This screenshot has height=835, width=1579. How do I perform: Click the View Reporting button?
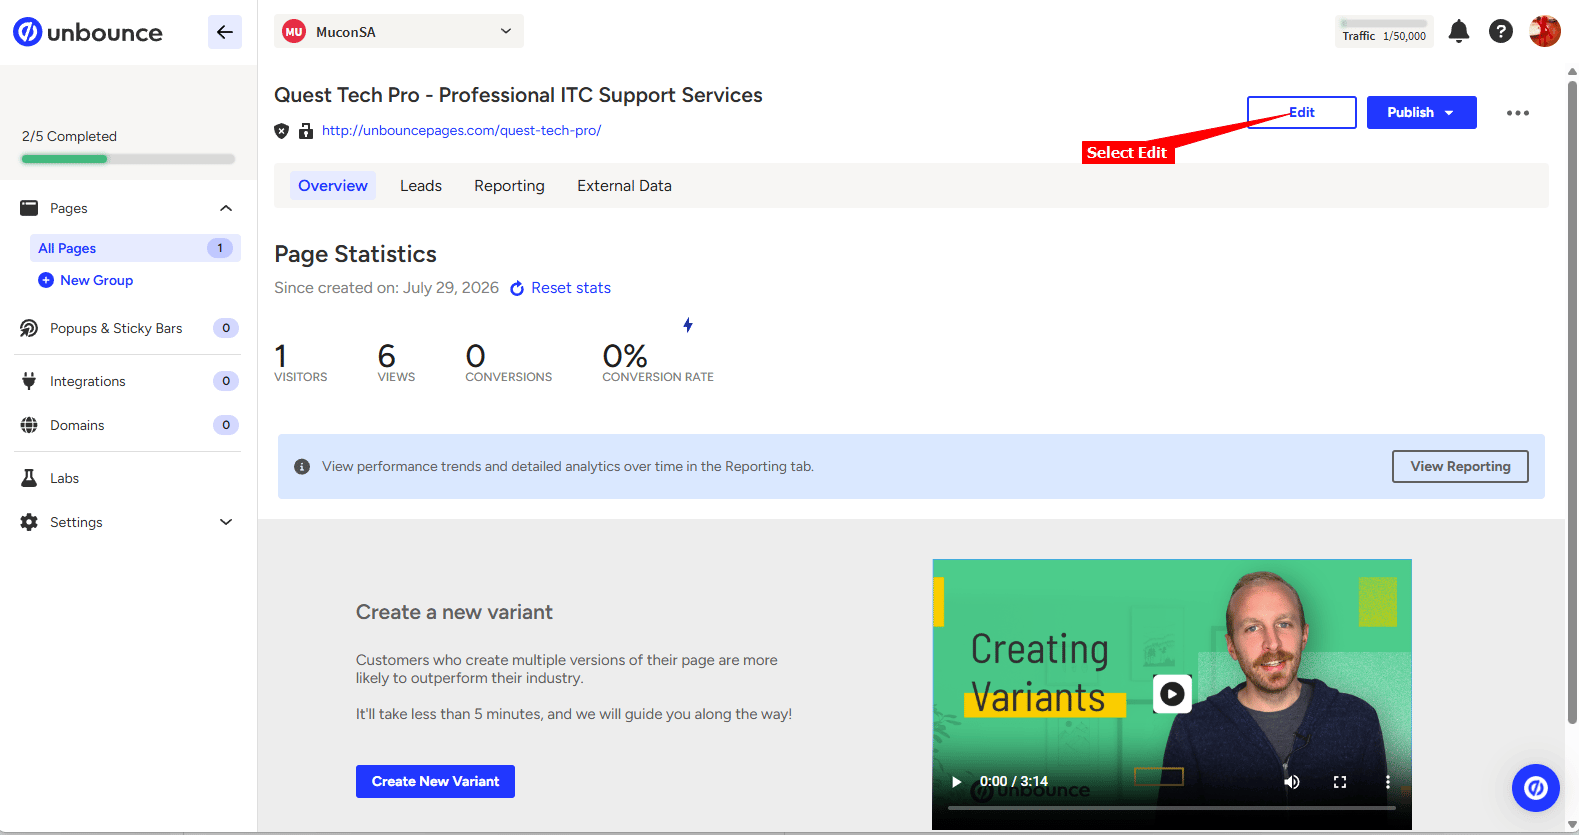pyautogui.click(x=1460, y=467)
